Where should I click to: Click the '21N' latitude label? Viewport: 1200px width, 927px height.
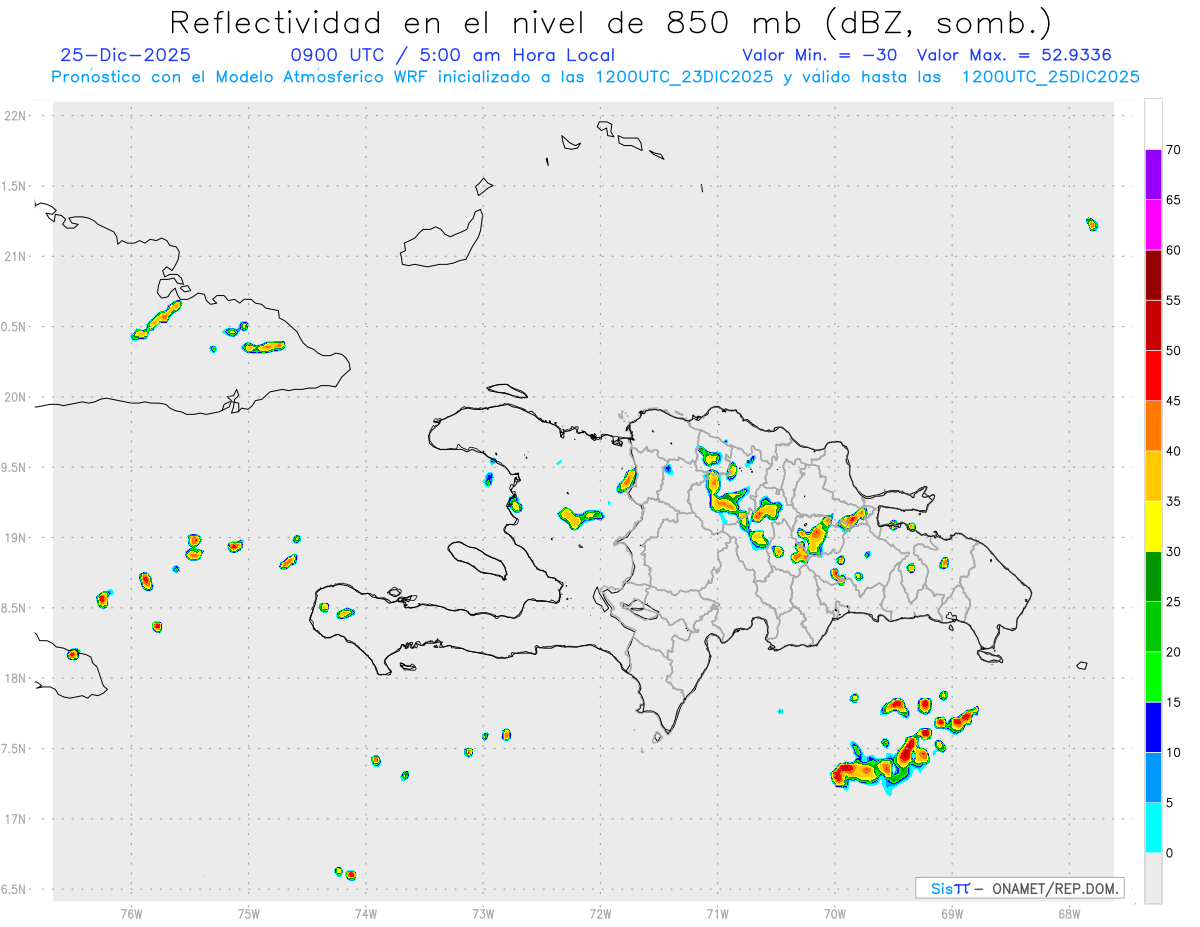(x=17, y=256)
